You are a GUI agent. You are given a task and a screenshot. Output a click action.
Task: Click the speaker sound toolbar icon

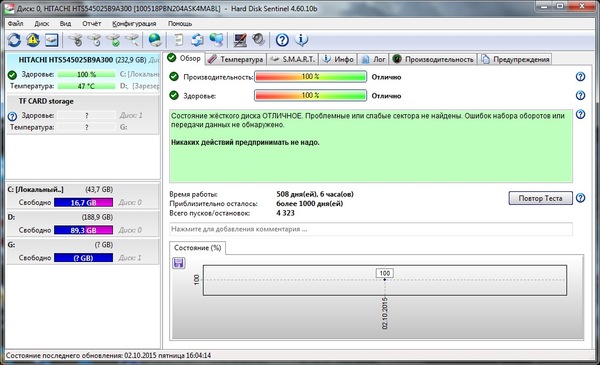pos(259,40)
